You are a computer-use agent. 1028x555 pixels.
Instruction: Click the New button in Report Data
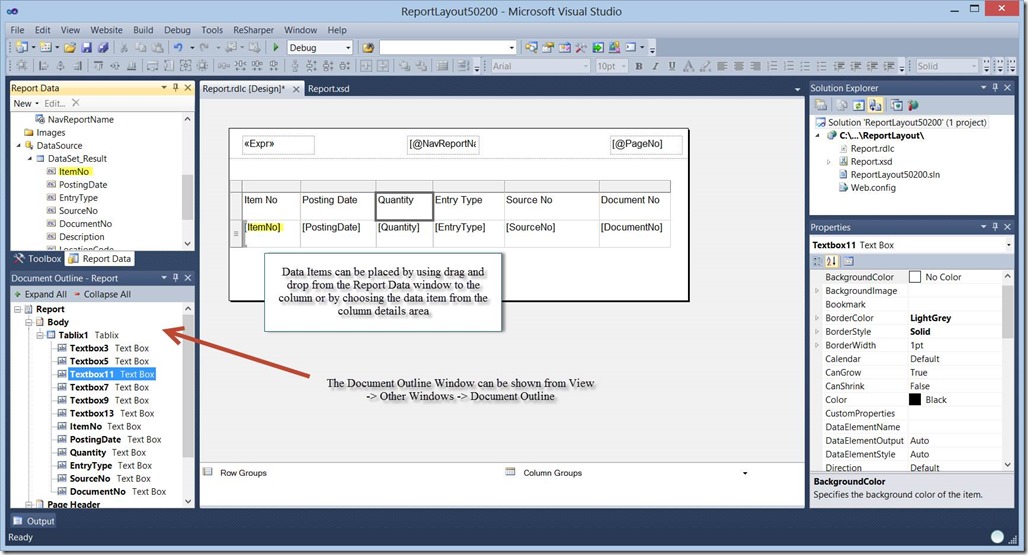[x=26, y=103]
